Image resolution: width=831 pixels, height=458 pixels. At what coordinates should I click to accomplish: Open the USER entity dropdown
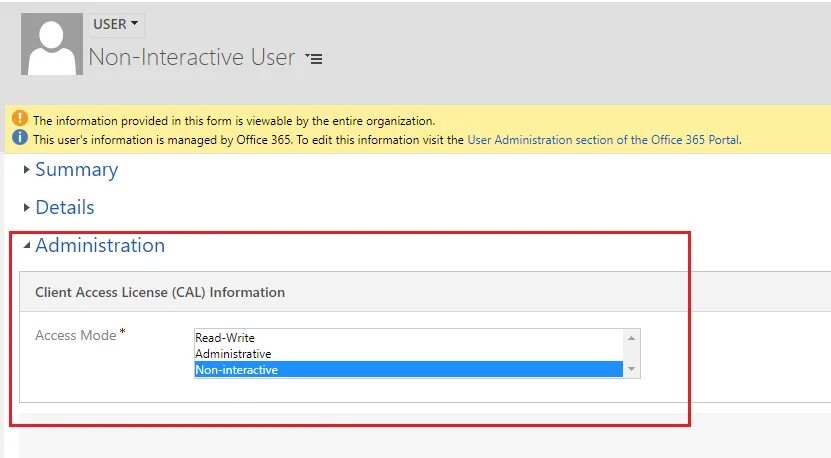(116, 24)
